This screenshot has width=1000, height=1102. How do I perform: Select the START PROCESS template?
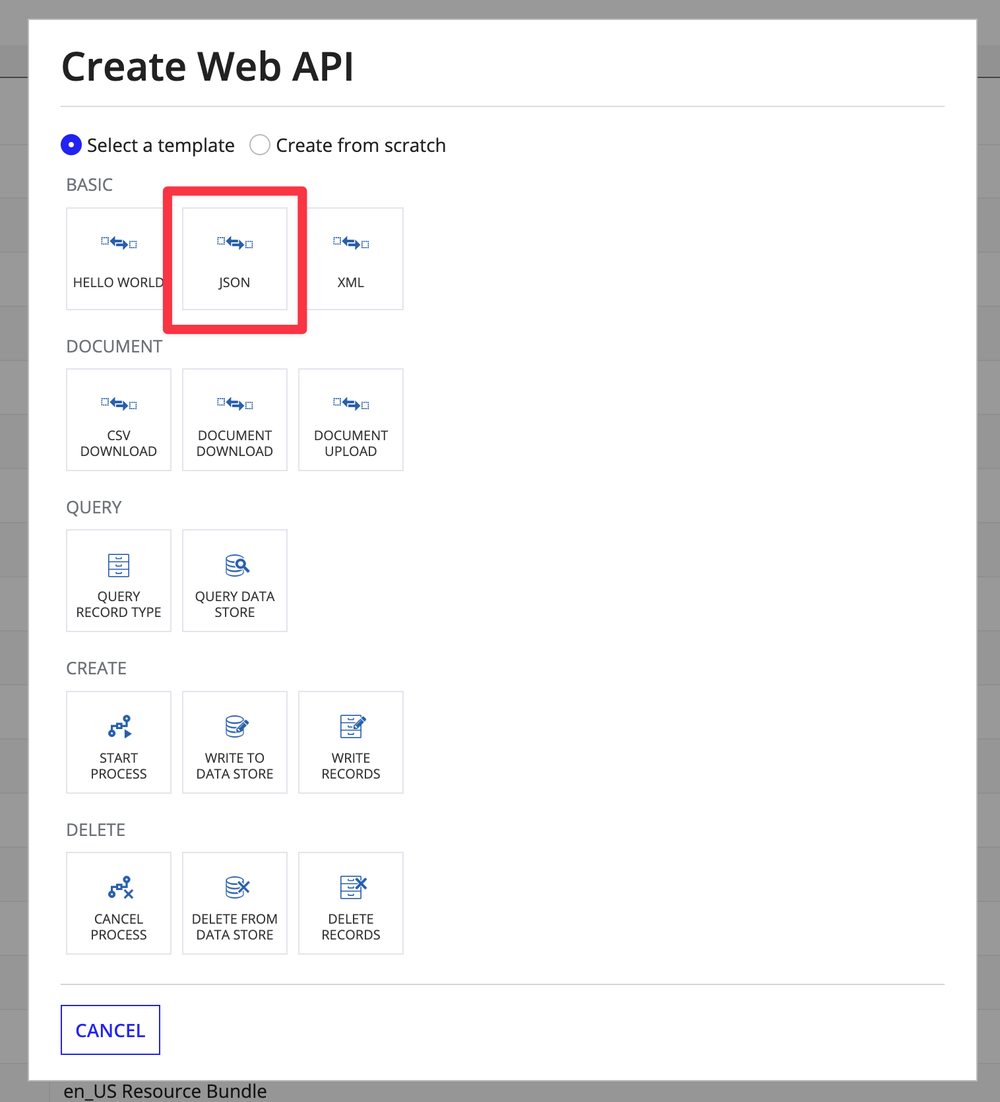click(x=118, y=742)
